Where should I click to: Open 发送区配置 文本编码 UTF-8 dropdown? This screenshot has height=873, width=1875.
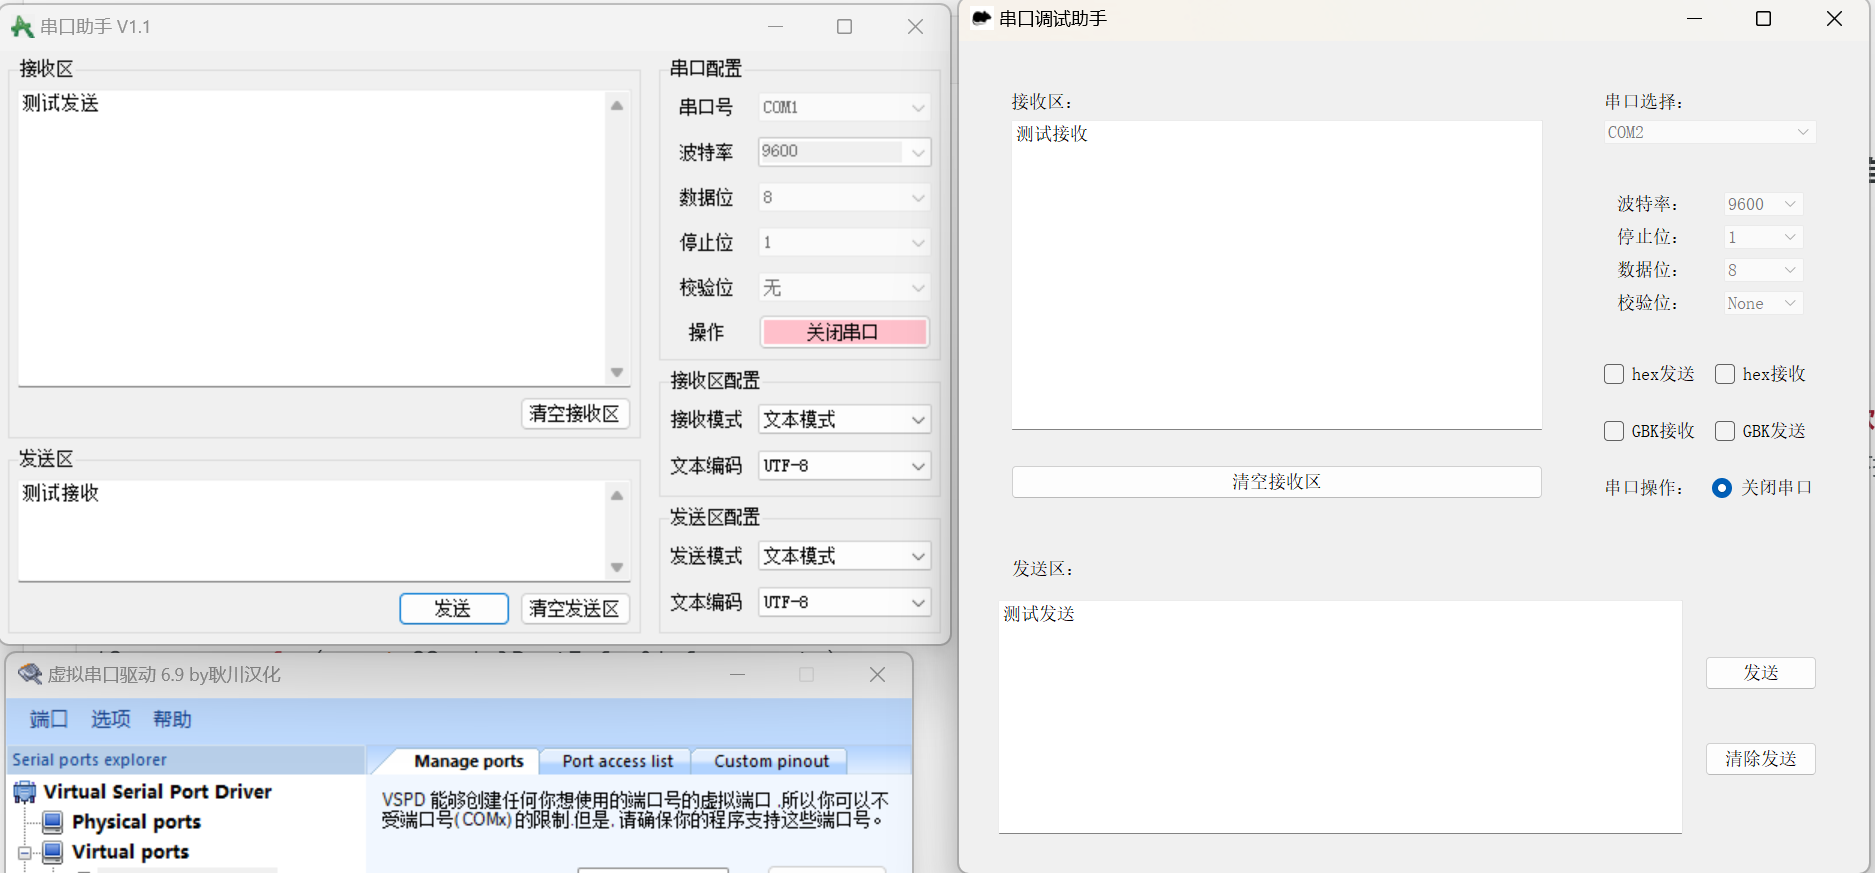(844, 603)
